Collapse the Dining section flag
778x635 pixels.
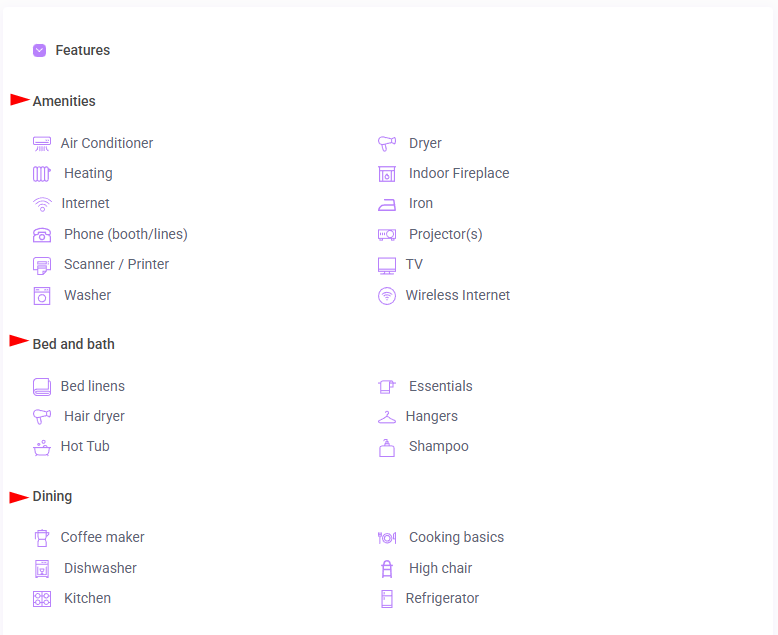tap(19, 497)
